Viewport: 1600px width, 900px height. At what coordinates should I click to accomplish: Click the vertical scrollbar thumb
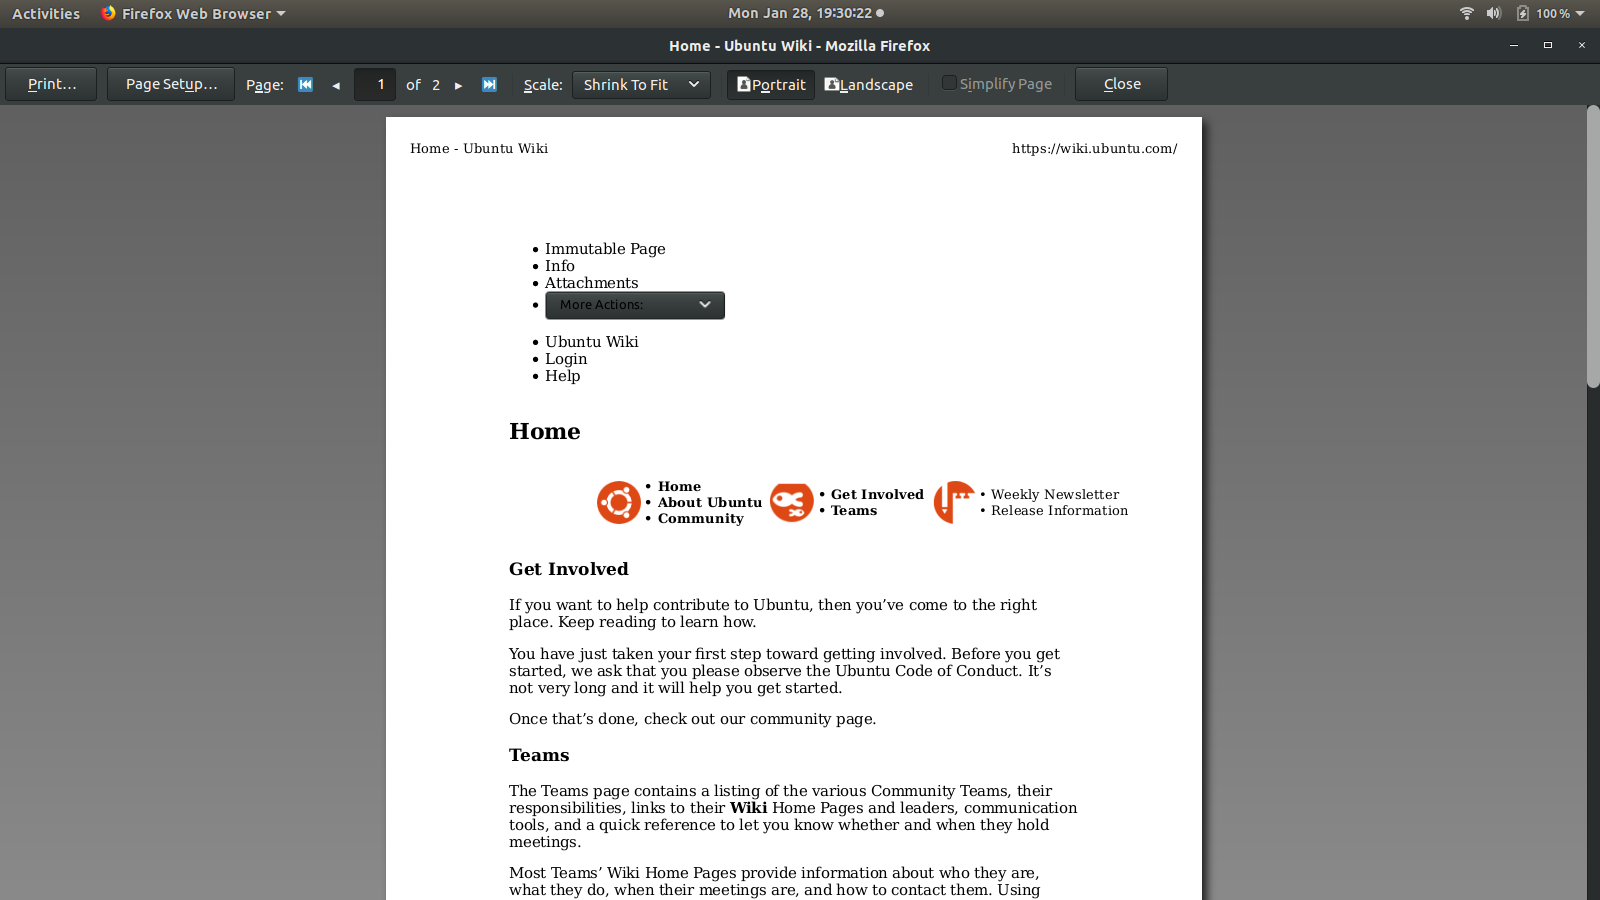pos(1593,246)
